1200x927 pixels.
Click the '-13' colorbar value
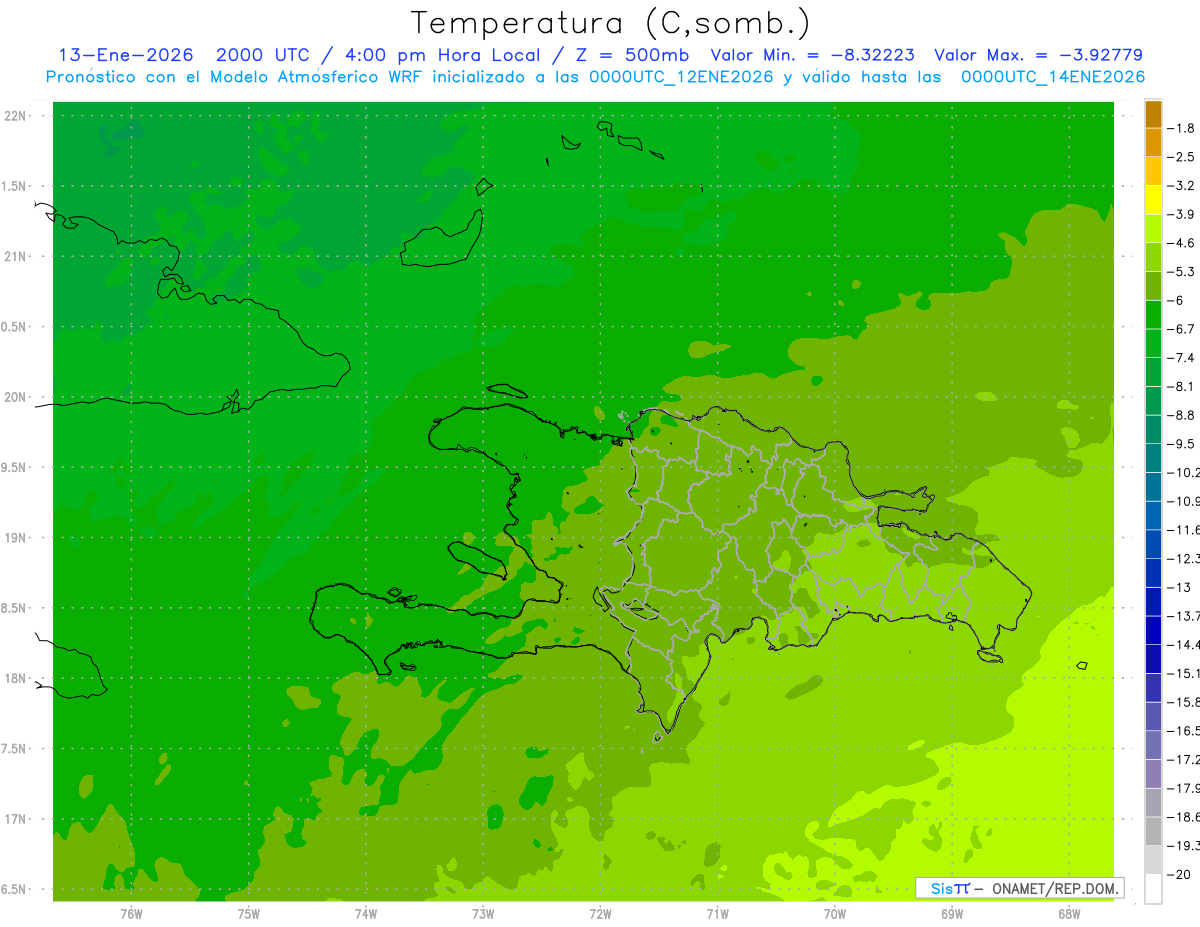click(x=1179, y=587)
